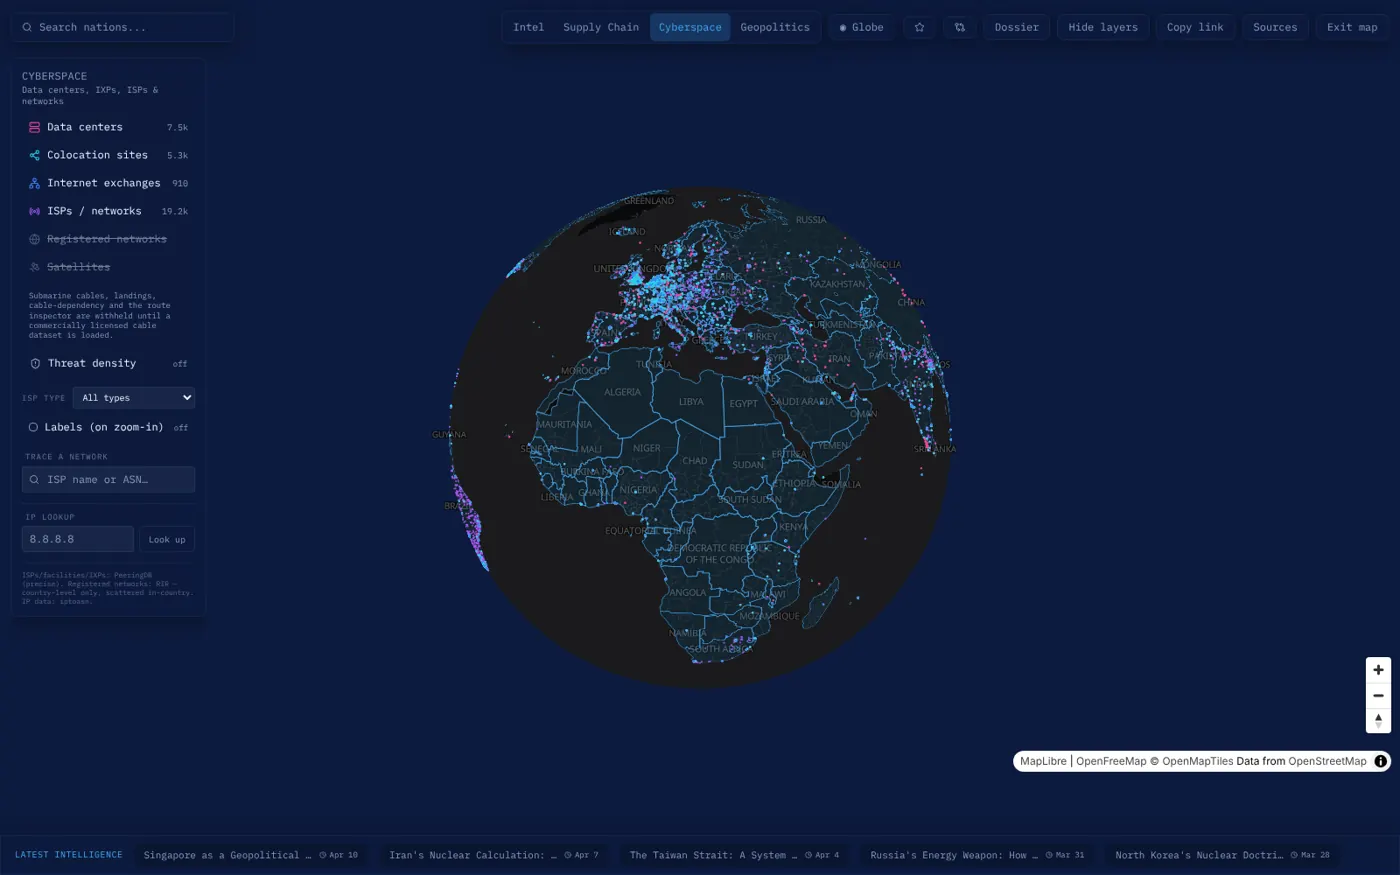Switch to the Geopolitics tab
Image resolution: width=1400 pixels, height=875 pixels.
pyautogui.click(x=775, y=27)
